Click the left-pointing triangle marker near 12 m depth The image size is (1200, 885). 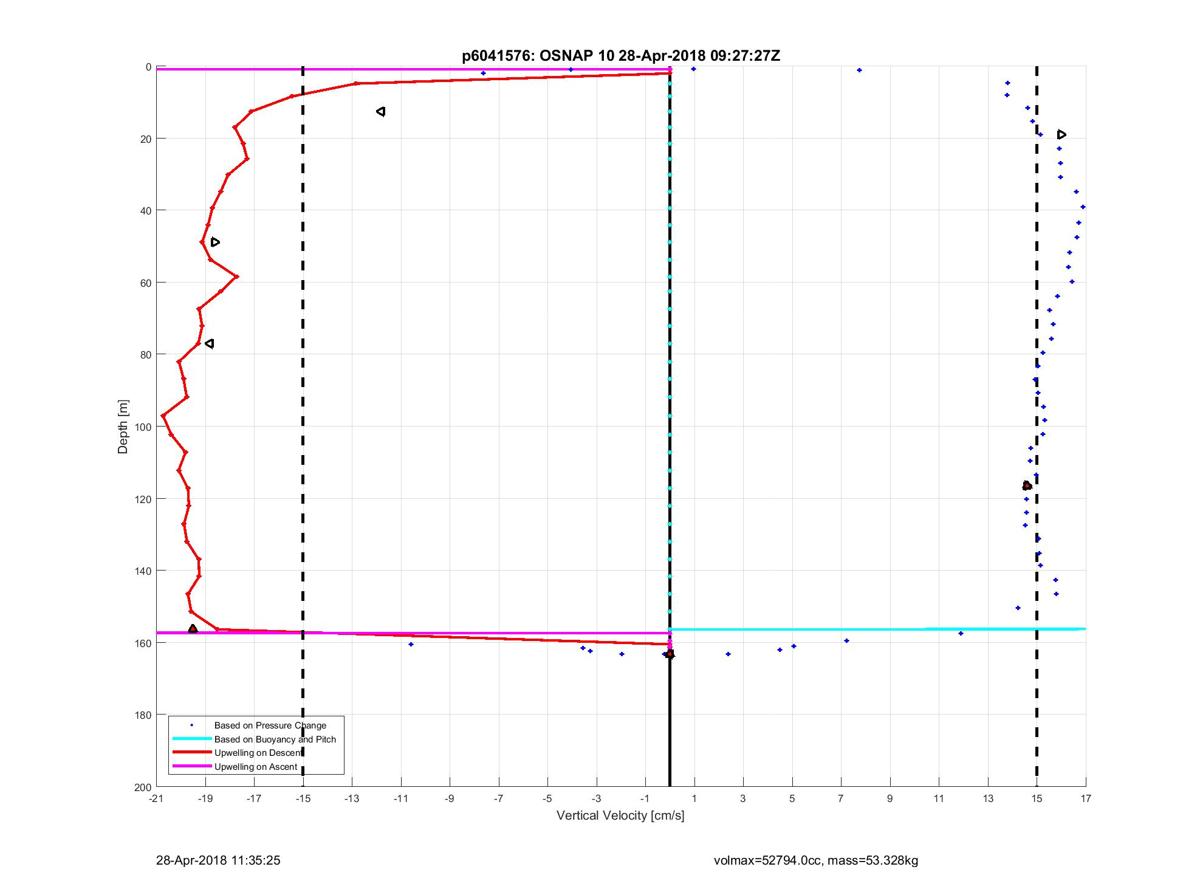[x=381, y=112]
